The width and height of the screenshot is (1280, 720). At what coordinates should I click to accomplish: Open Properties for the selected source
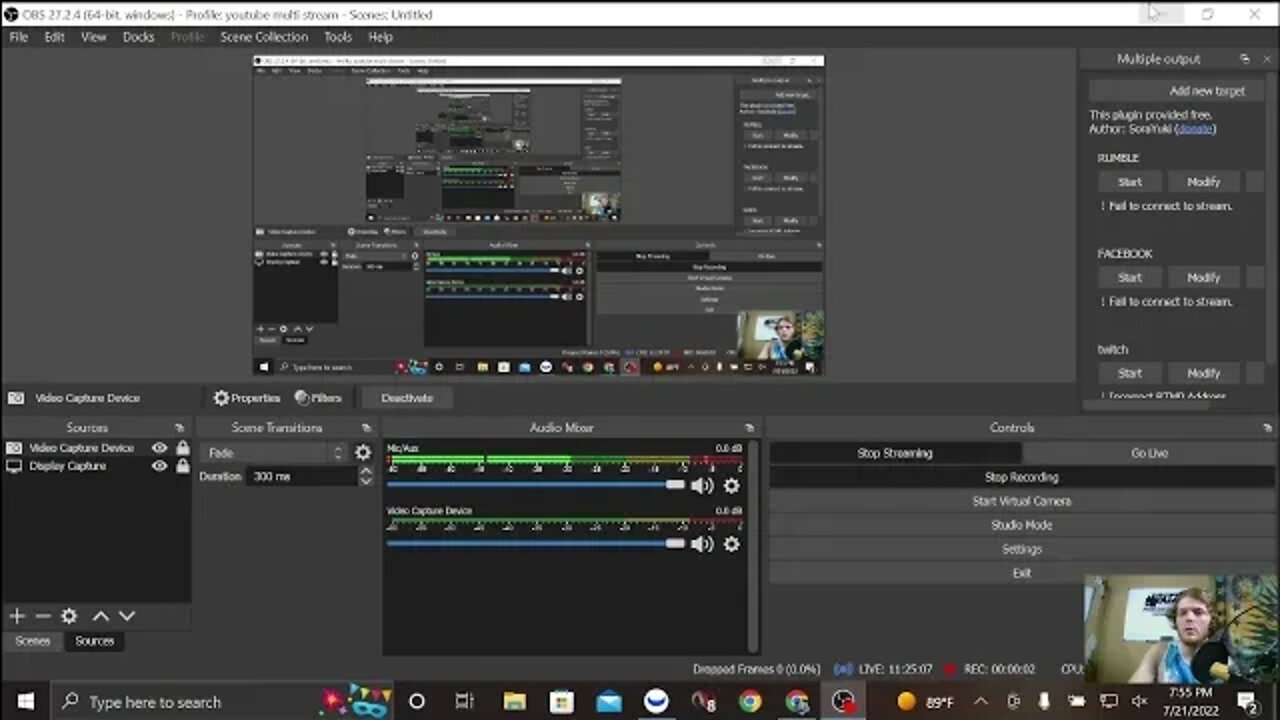coord(246,398)
